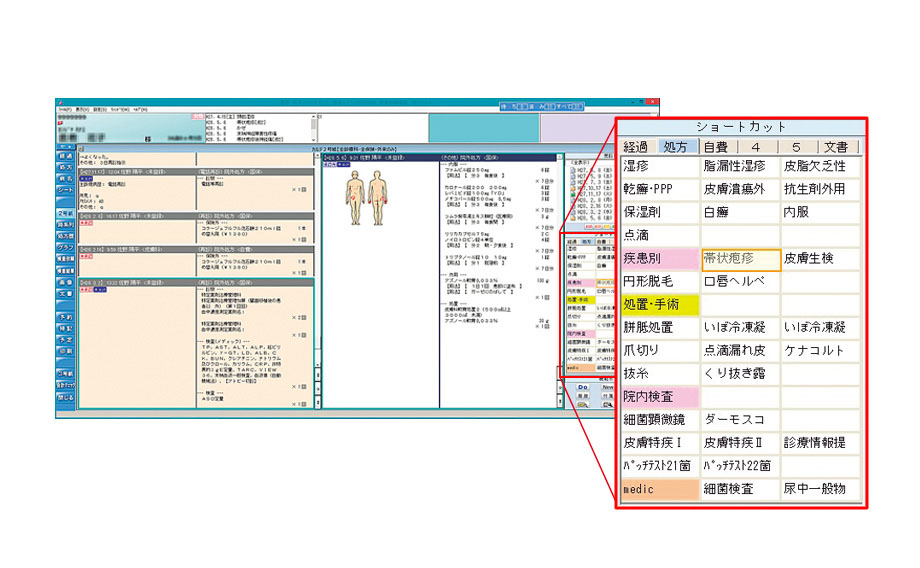This screenshot has height=568, width=920.
Task: Click the 印刷 sidebar button
Action: [66, 350]
